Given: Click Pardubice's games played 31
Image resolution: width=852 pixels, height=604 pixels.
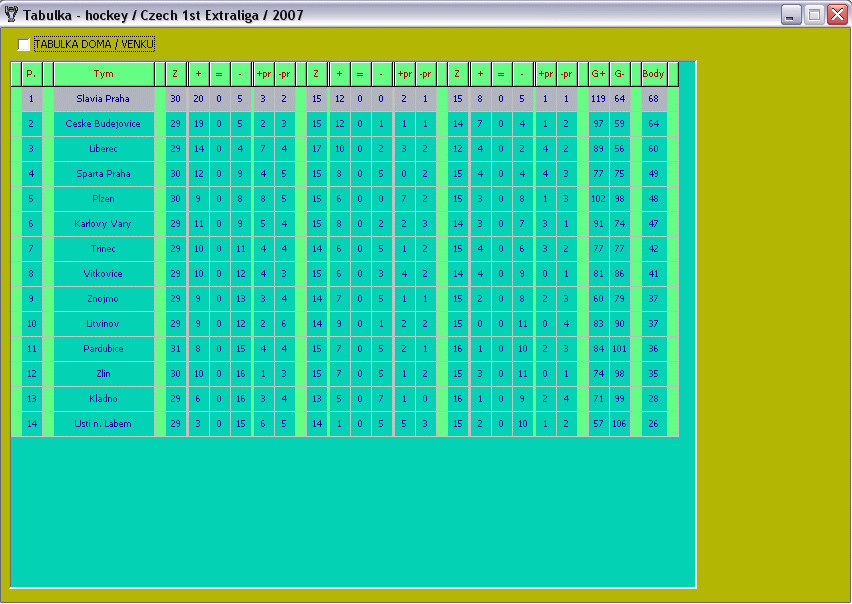Looking at the screenshot, I should pos(176,349).
